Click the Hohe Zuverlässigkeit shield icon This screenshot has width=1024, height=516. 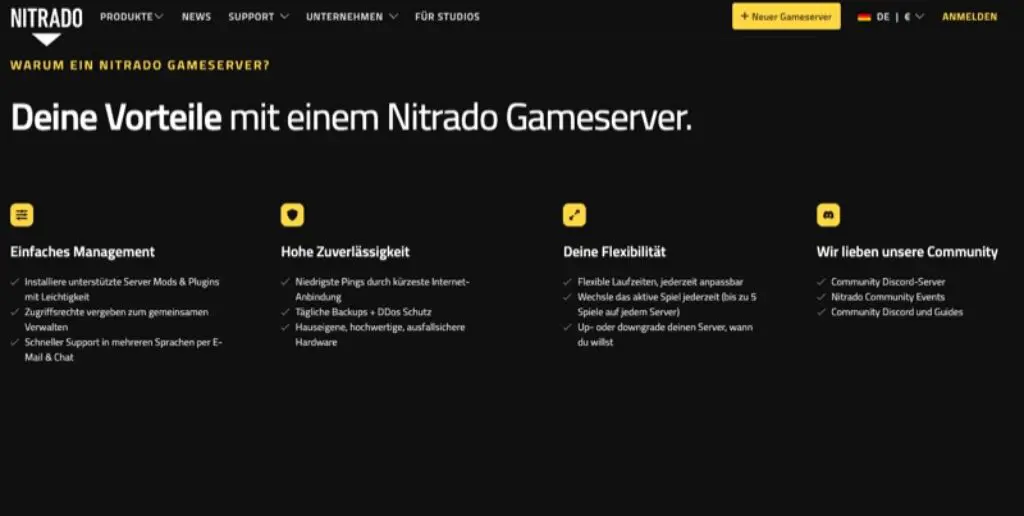click(x=292, y=215)
